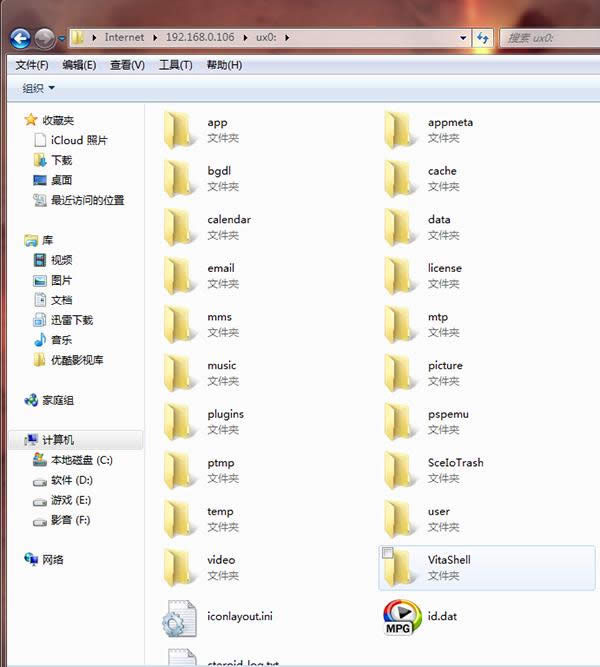The image size is (600, 667).
Task: Open recent pages dropdown next to Forward
Action: [62, 39]
